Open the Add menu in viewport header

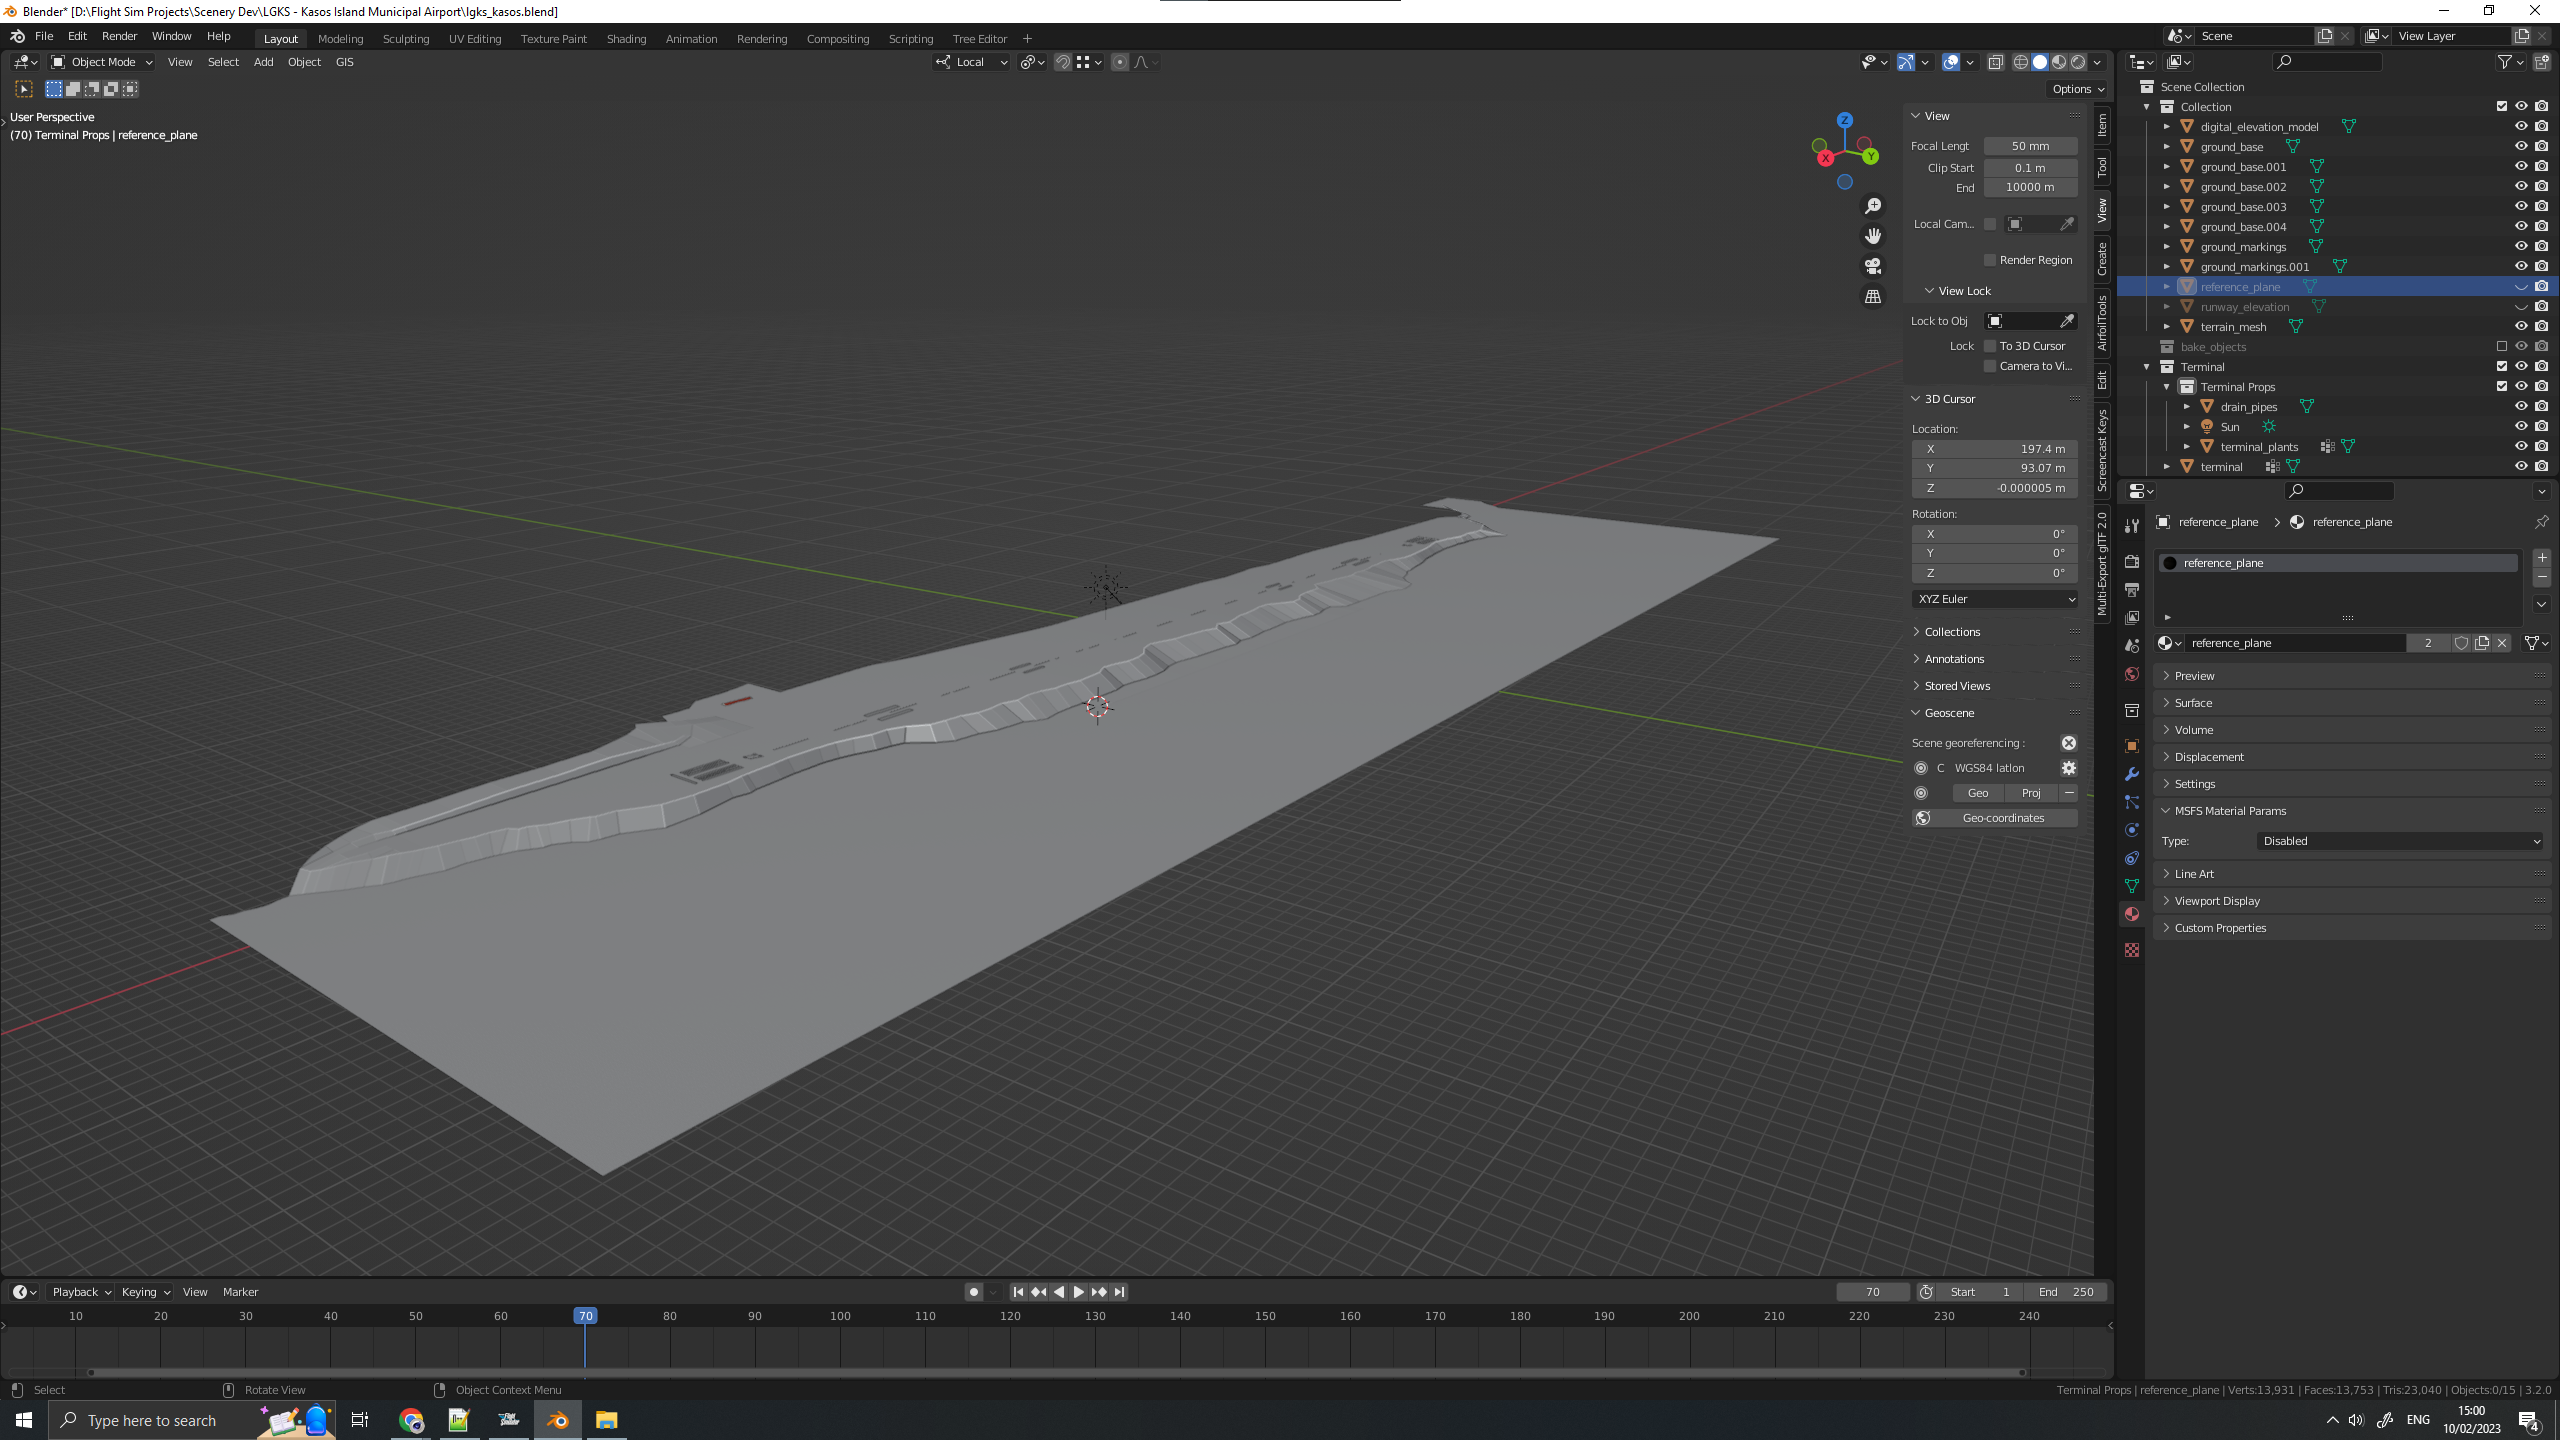click(x=263, y=62)
